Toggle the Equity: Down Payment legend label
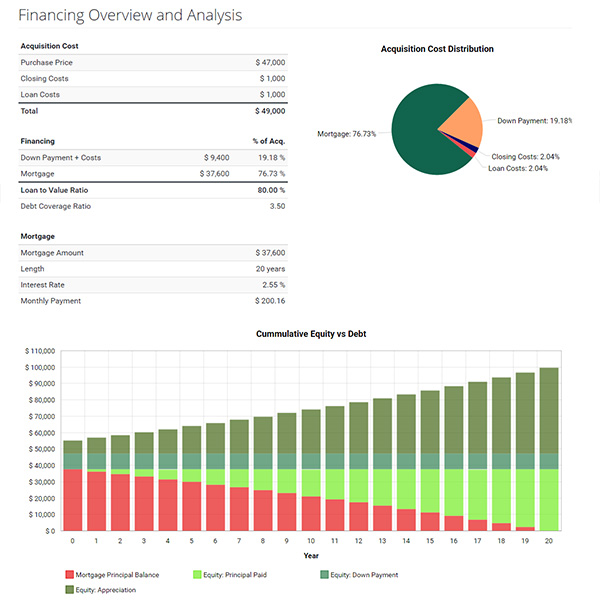Image resolution: width=600 pixels, height=600 pixels. coord(364,574)
